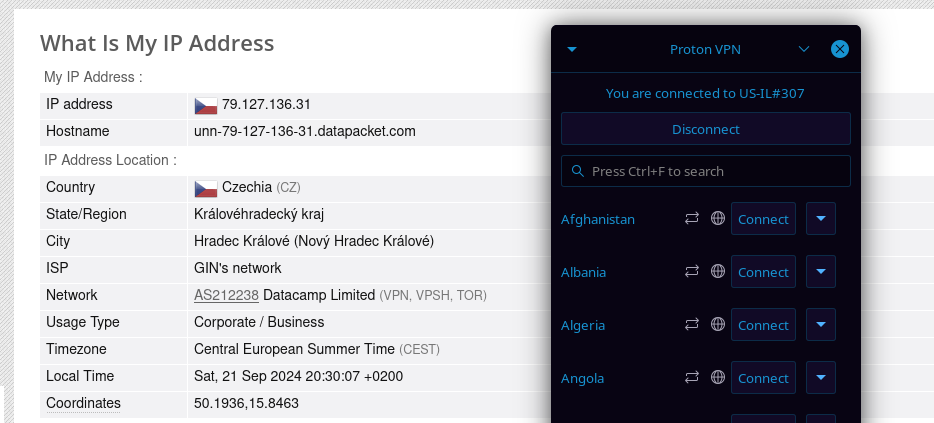Click the P2P arrows icon for Angola

(x=692, y=378)
